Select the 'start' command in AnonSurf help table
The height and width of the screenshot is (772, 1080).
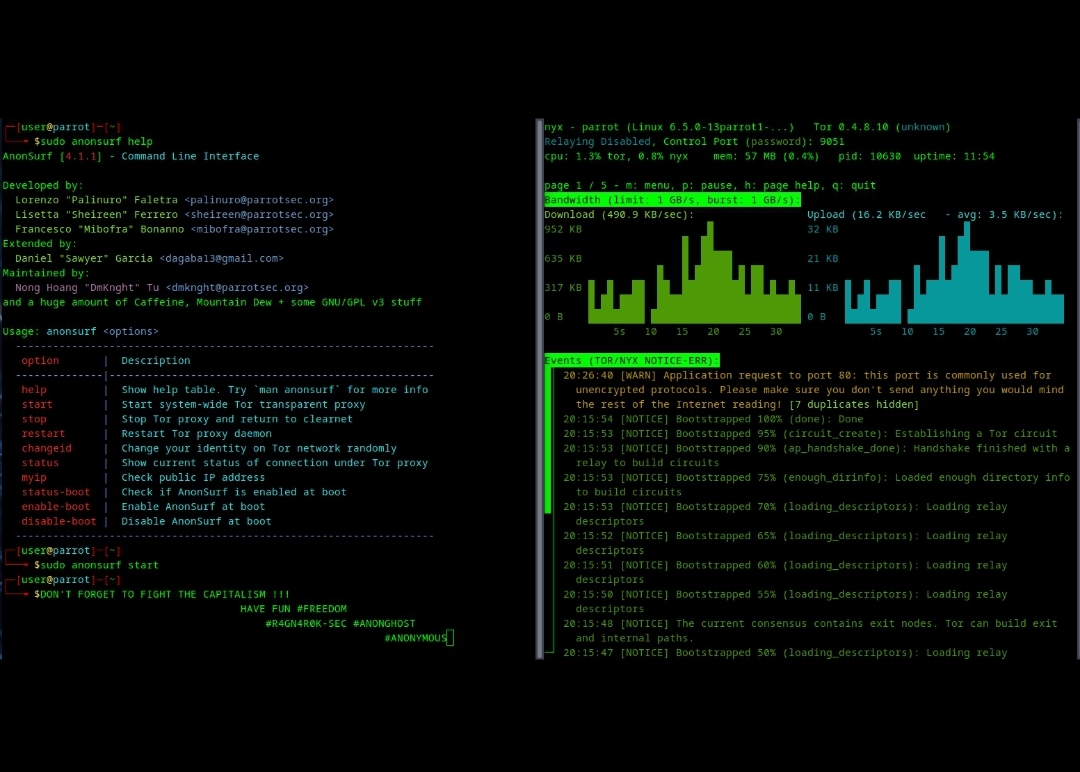(x=37, y=404)
